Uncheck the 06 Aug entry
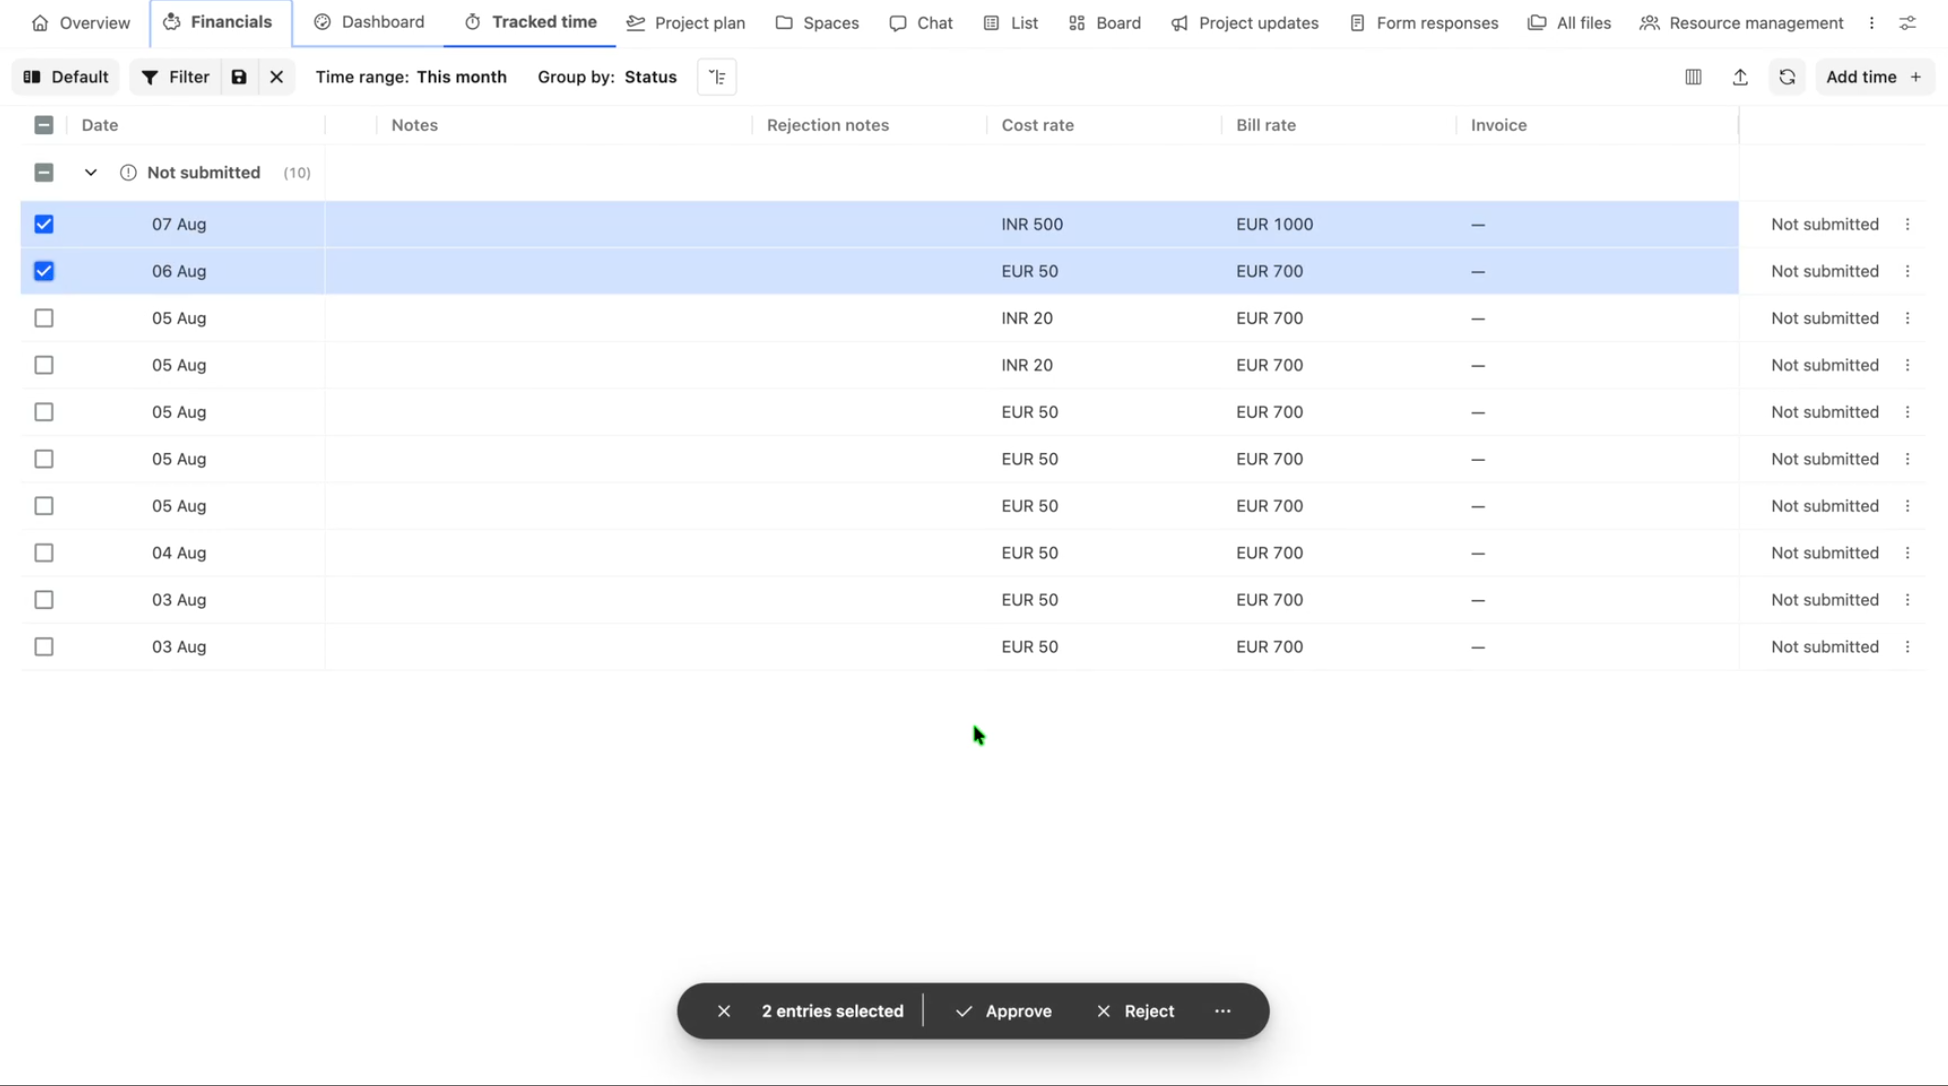The width and height of the screenshot is (1948, 1086). (44, 271)
